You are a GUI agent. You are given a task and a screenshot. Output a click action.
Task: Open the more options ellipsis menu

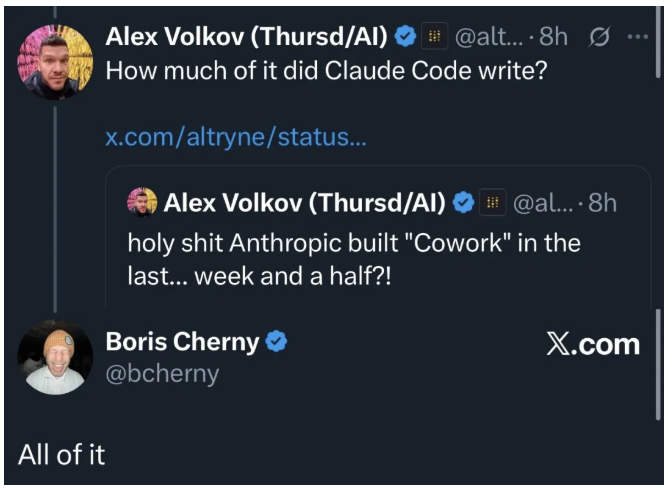(637, 37)
